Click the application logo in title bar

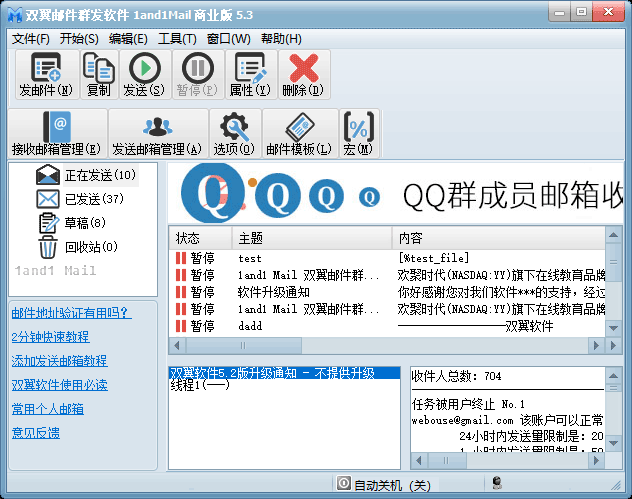[x=15, y=15]
